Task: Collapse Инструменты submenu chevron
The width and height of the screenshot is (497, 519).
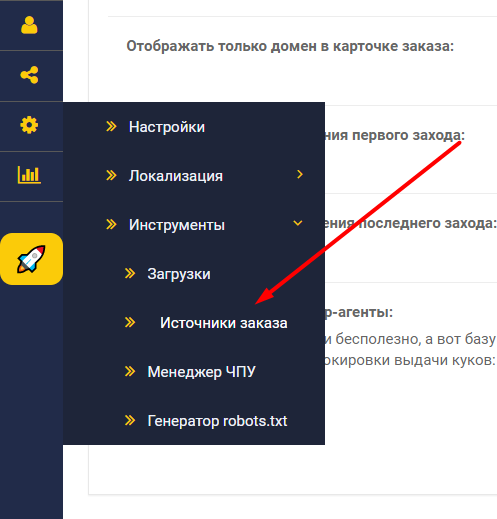Action: (x=298, y=223)
